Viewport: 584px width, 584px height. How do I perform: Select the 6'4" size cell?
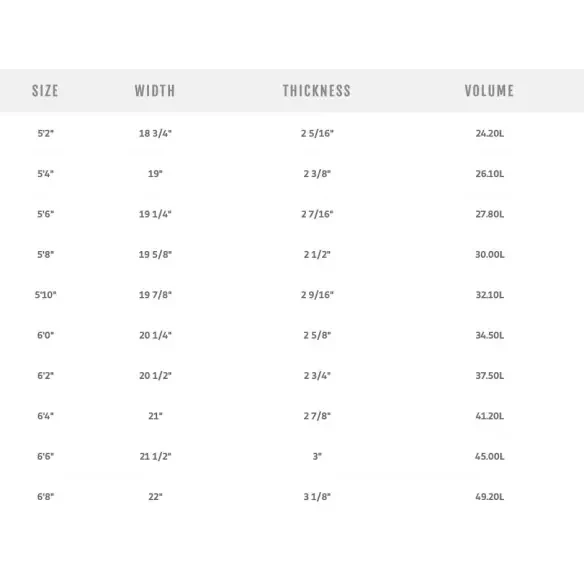[x=45, y=416]
